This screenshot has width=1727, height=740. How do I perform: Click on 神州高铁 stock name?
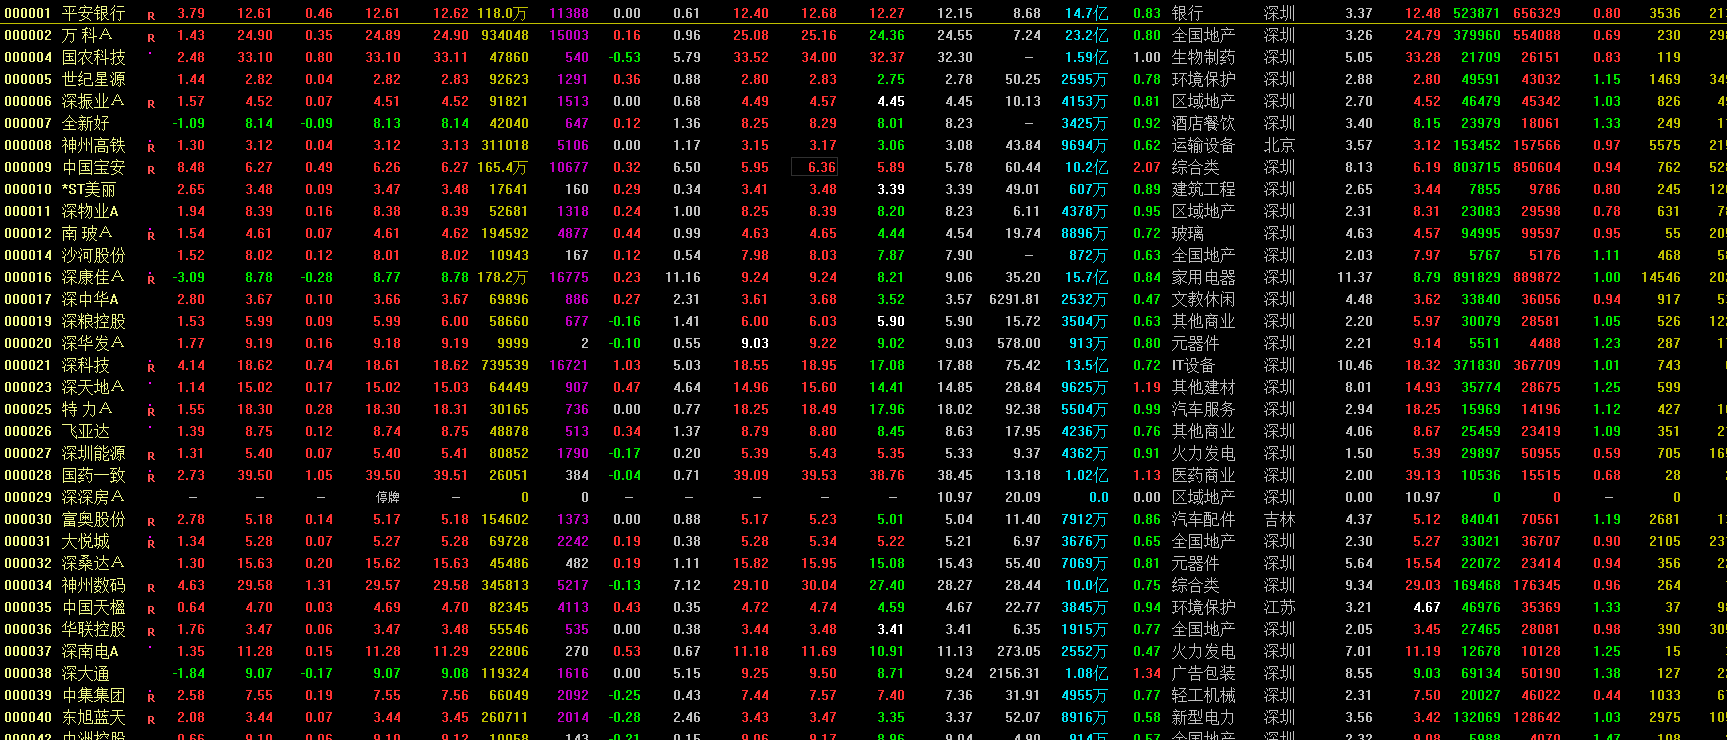pos(94,145)
